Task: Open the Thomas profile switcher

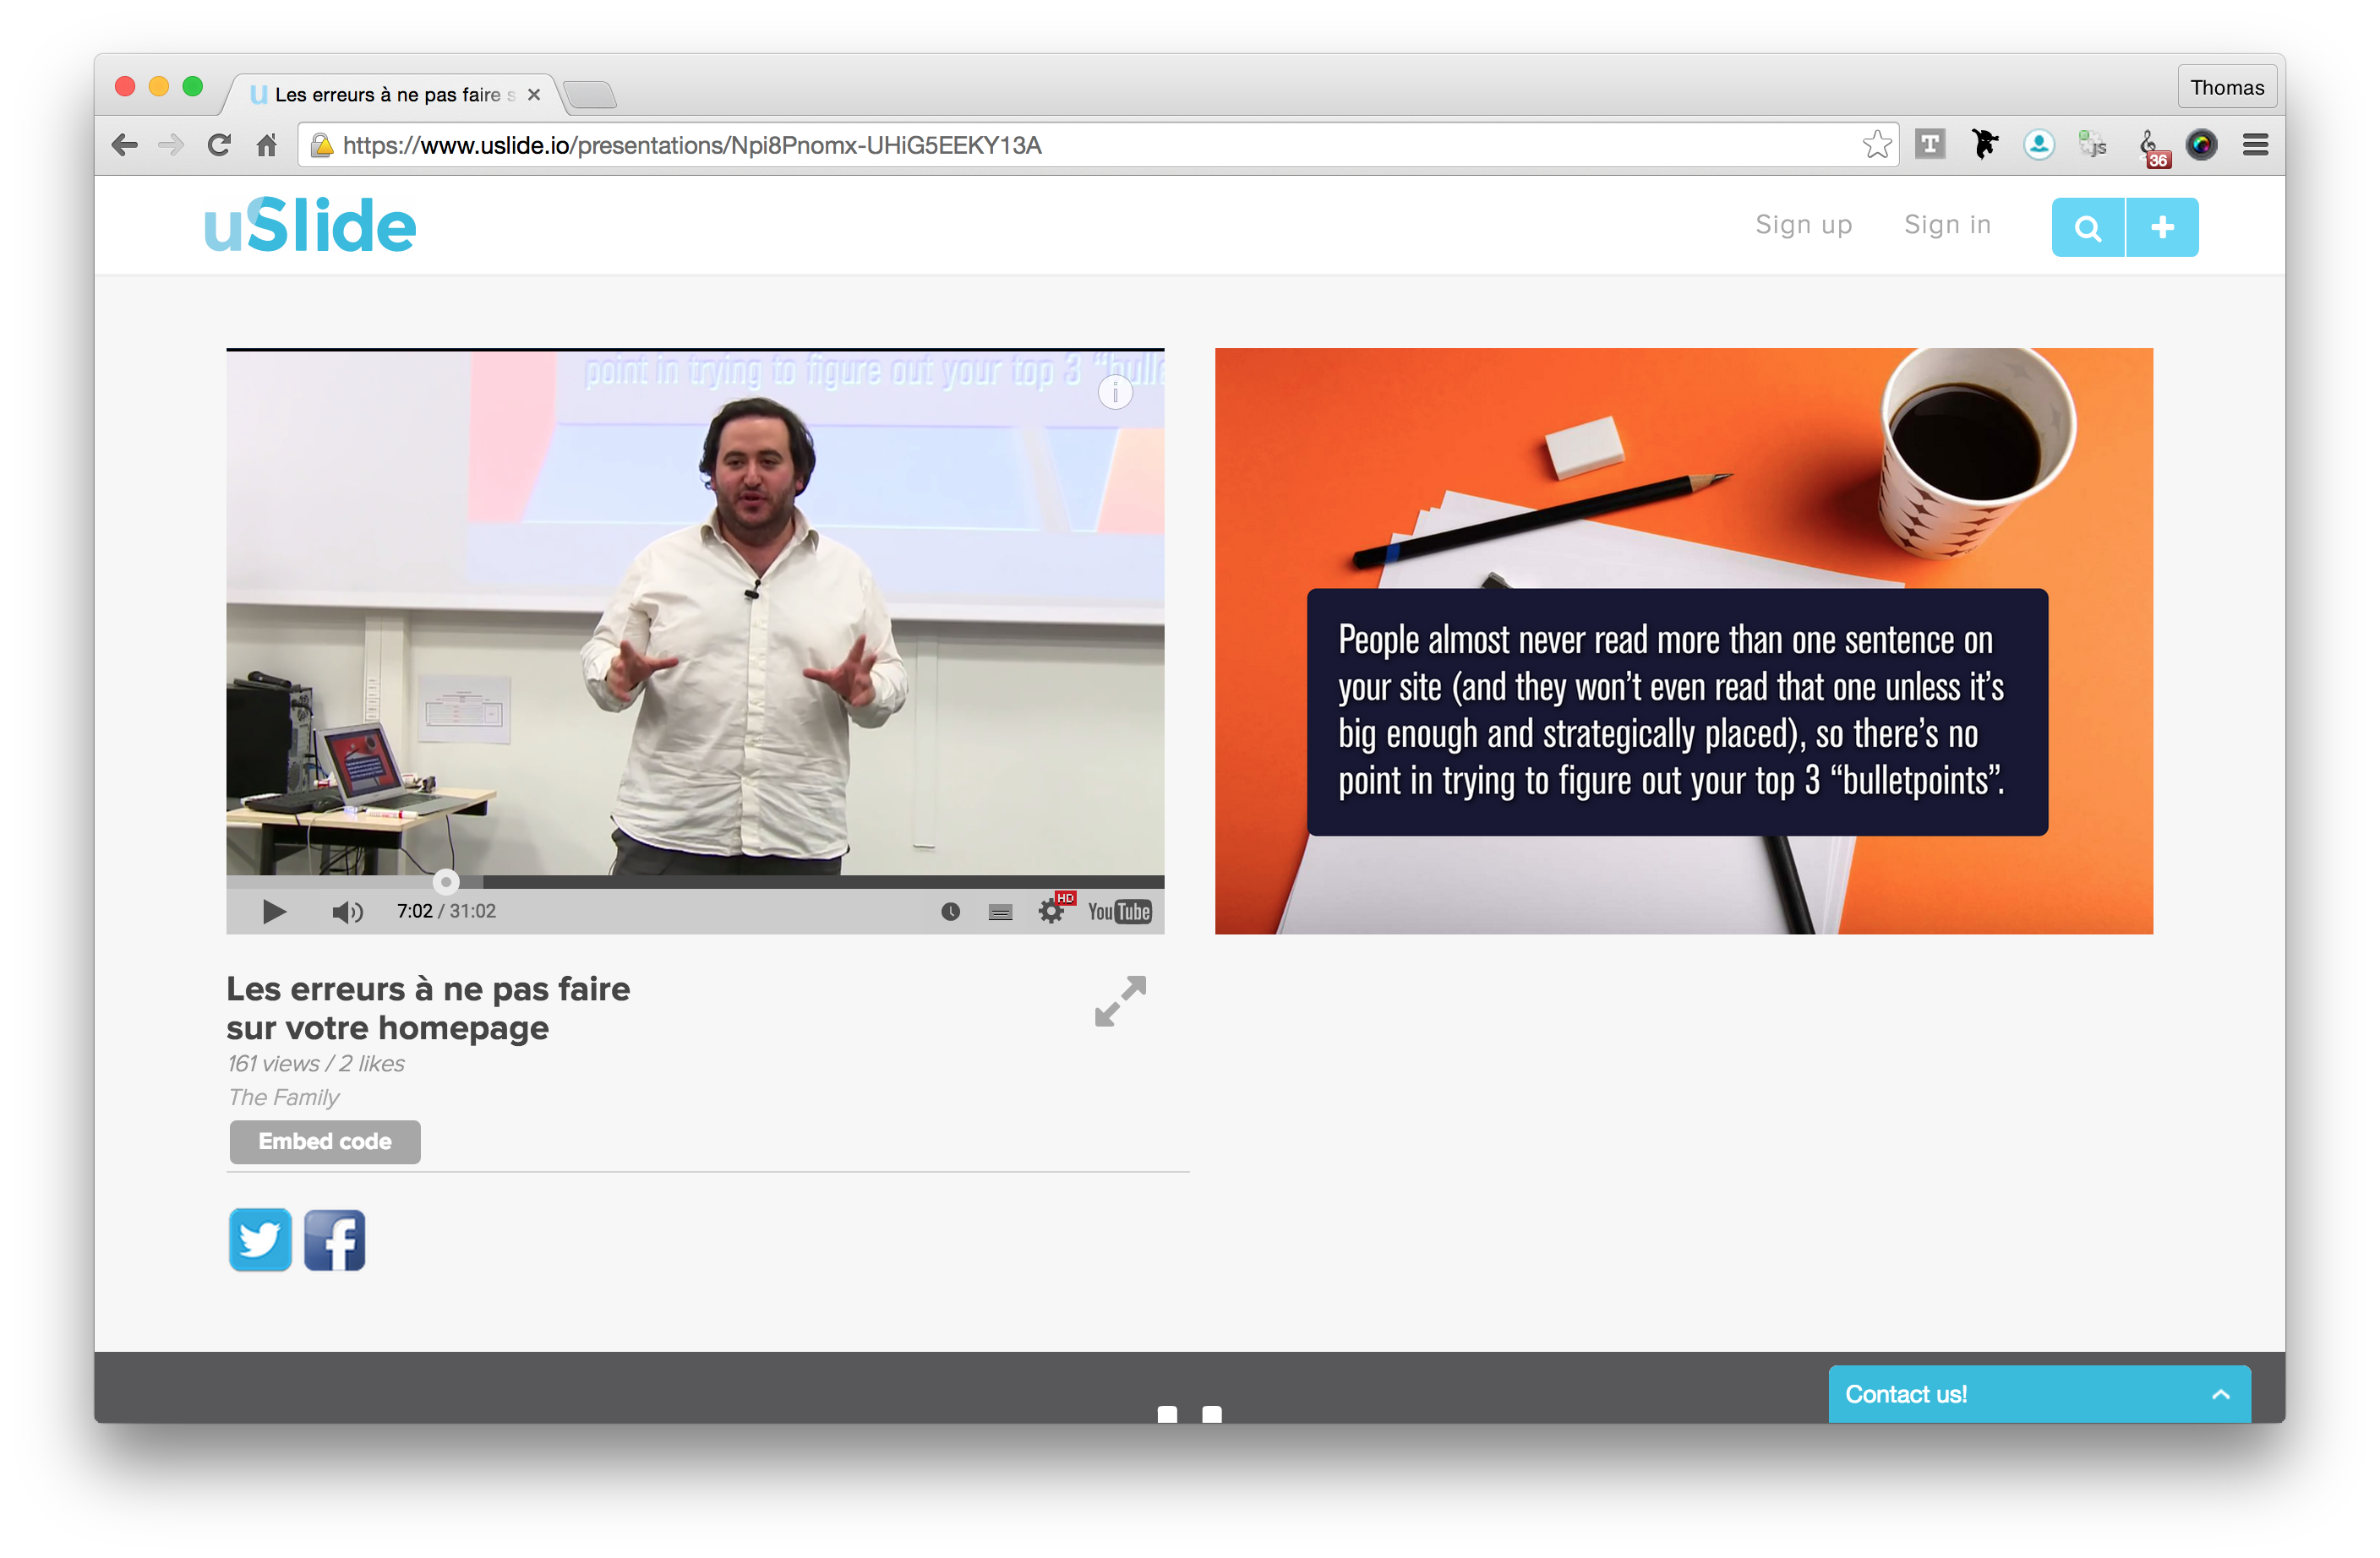Action: coord(2226,87)
